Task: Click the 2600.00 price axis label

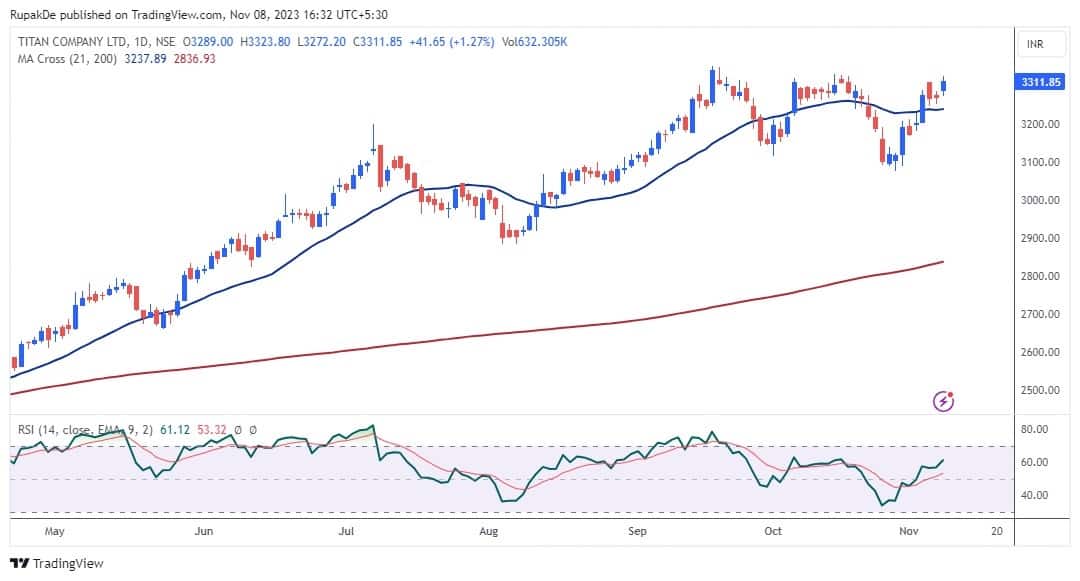Action: click(1040, 352)
